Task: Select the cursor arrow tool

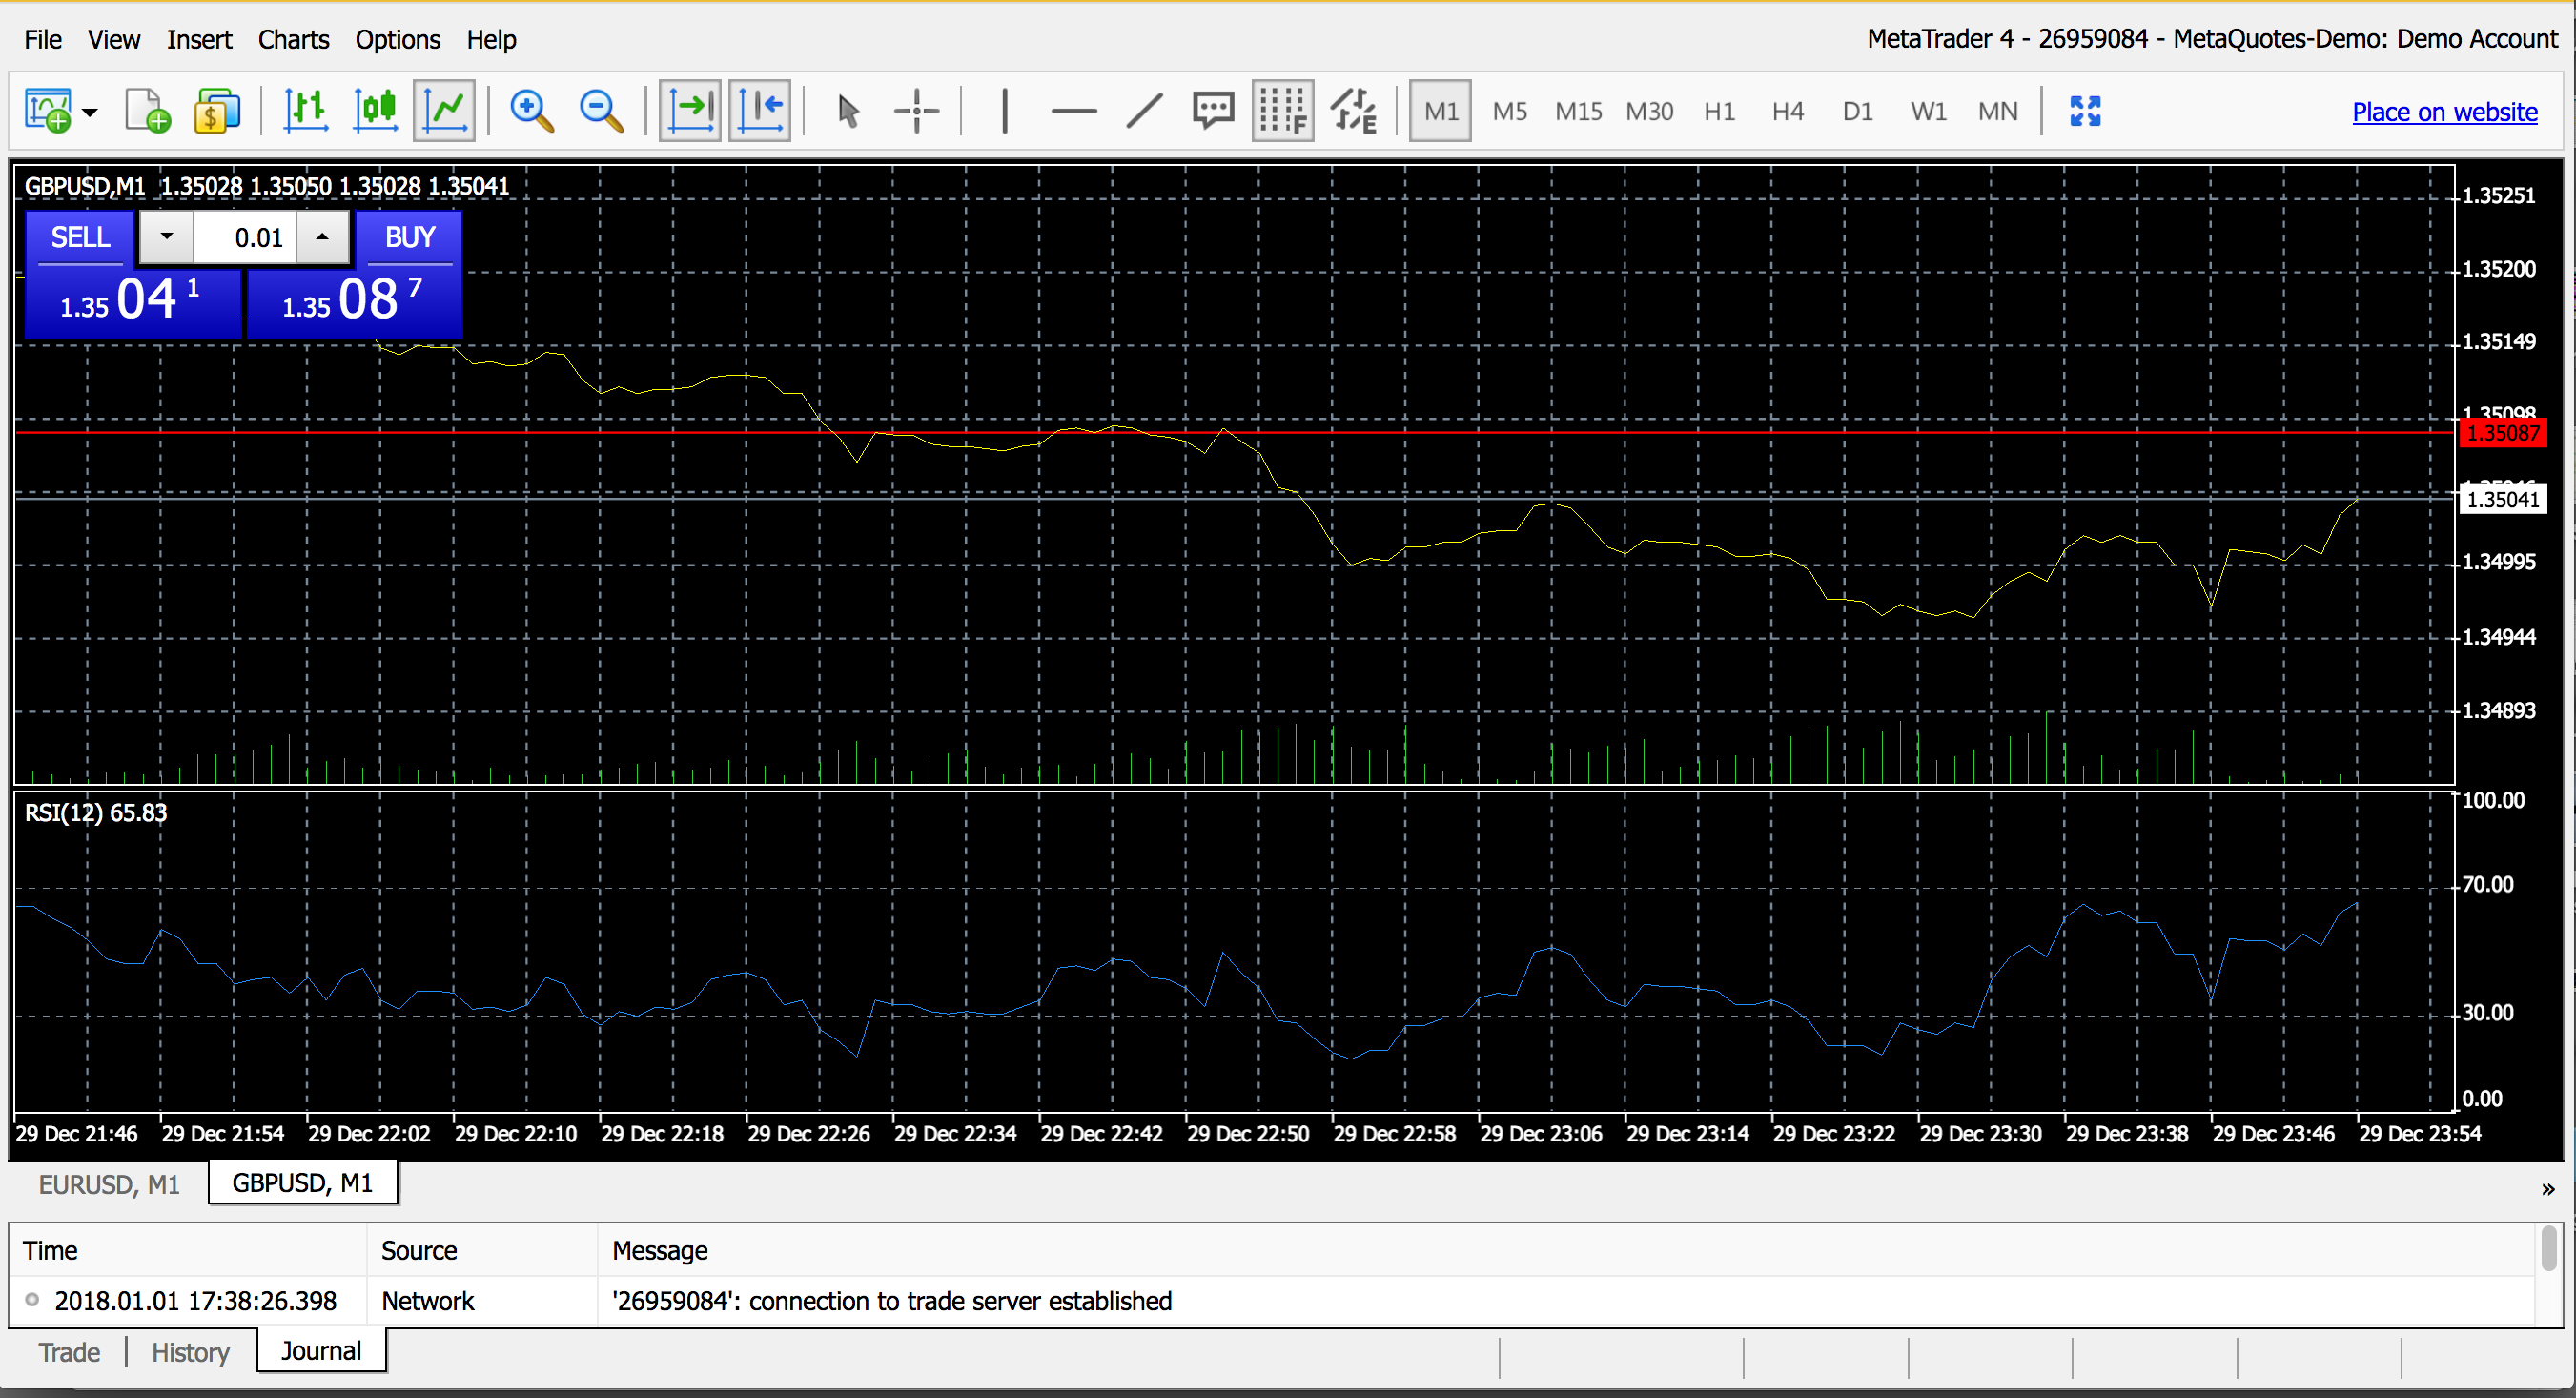Action: pyautogui.click(x=848, y=110)
